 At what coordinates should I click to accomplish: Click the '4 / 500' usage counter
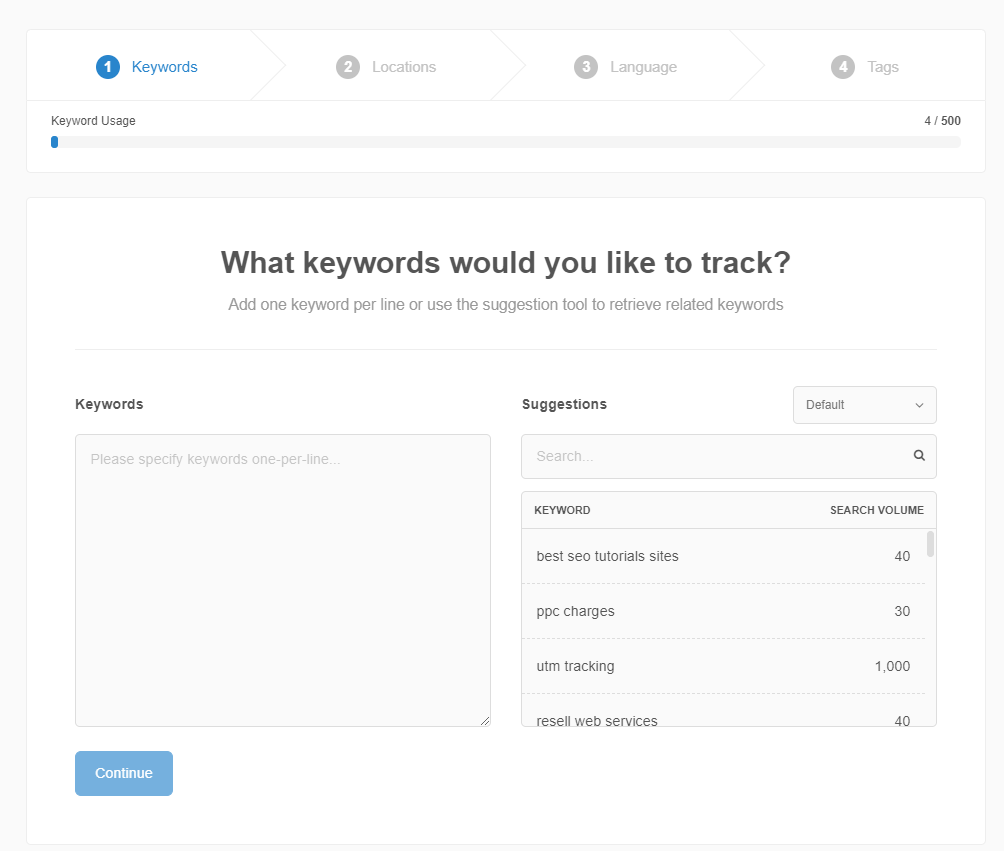[942, 120]
